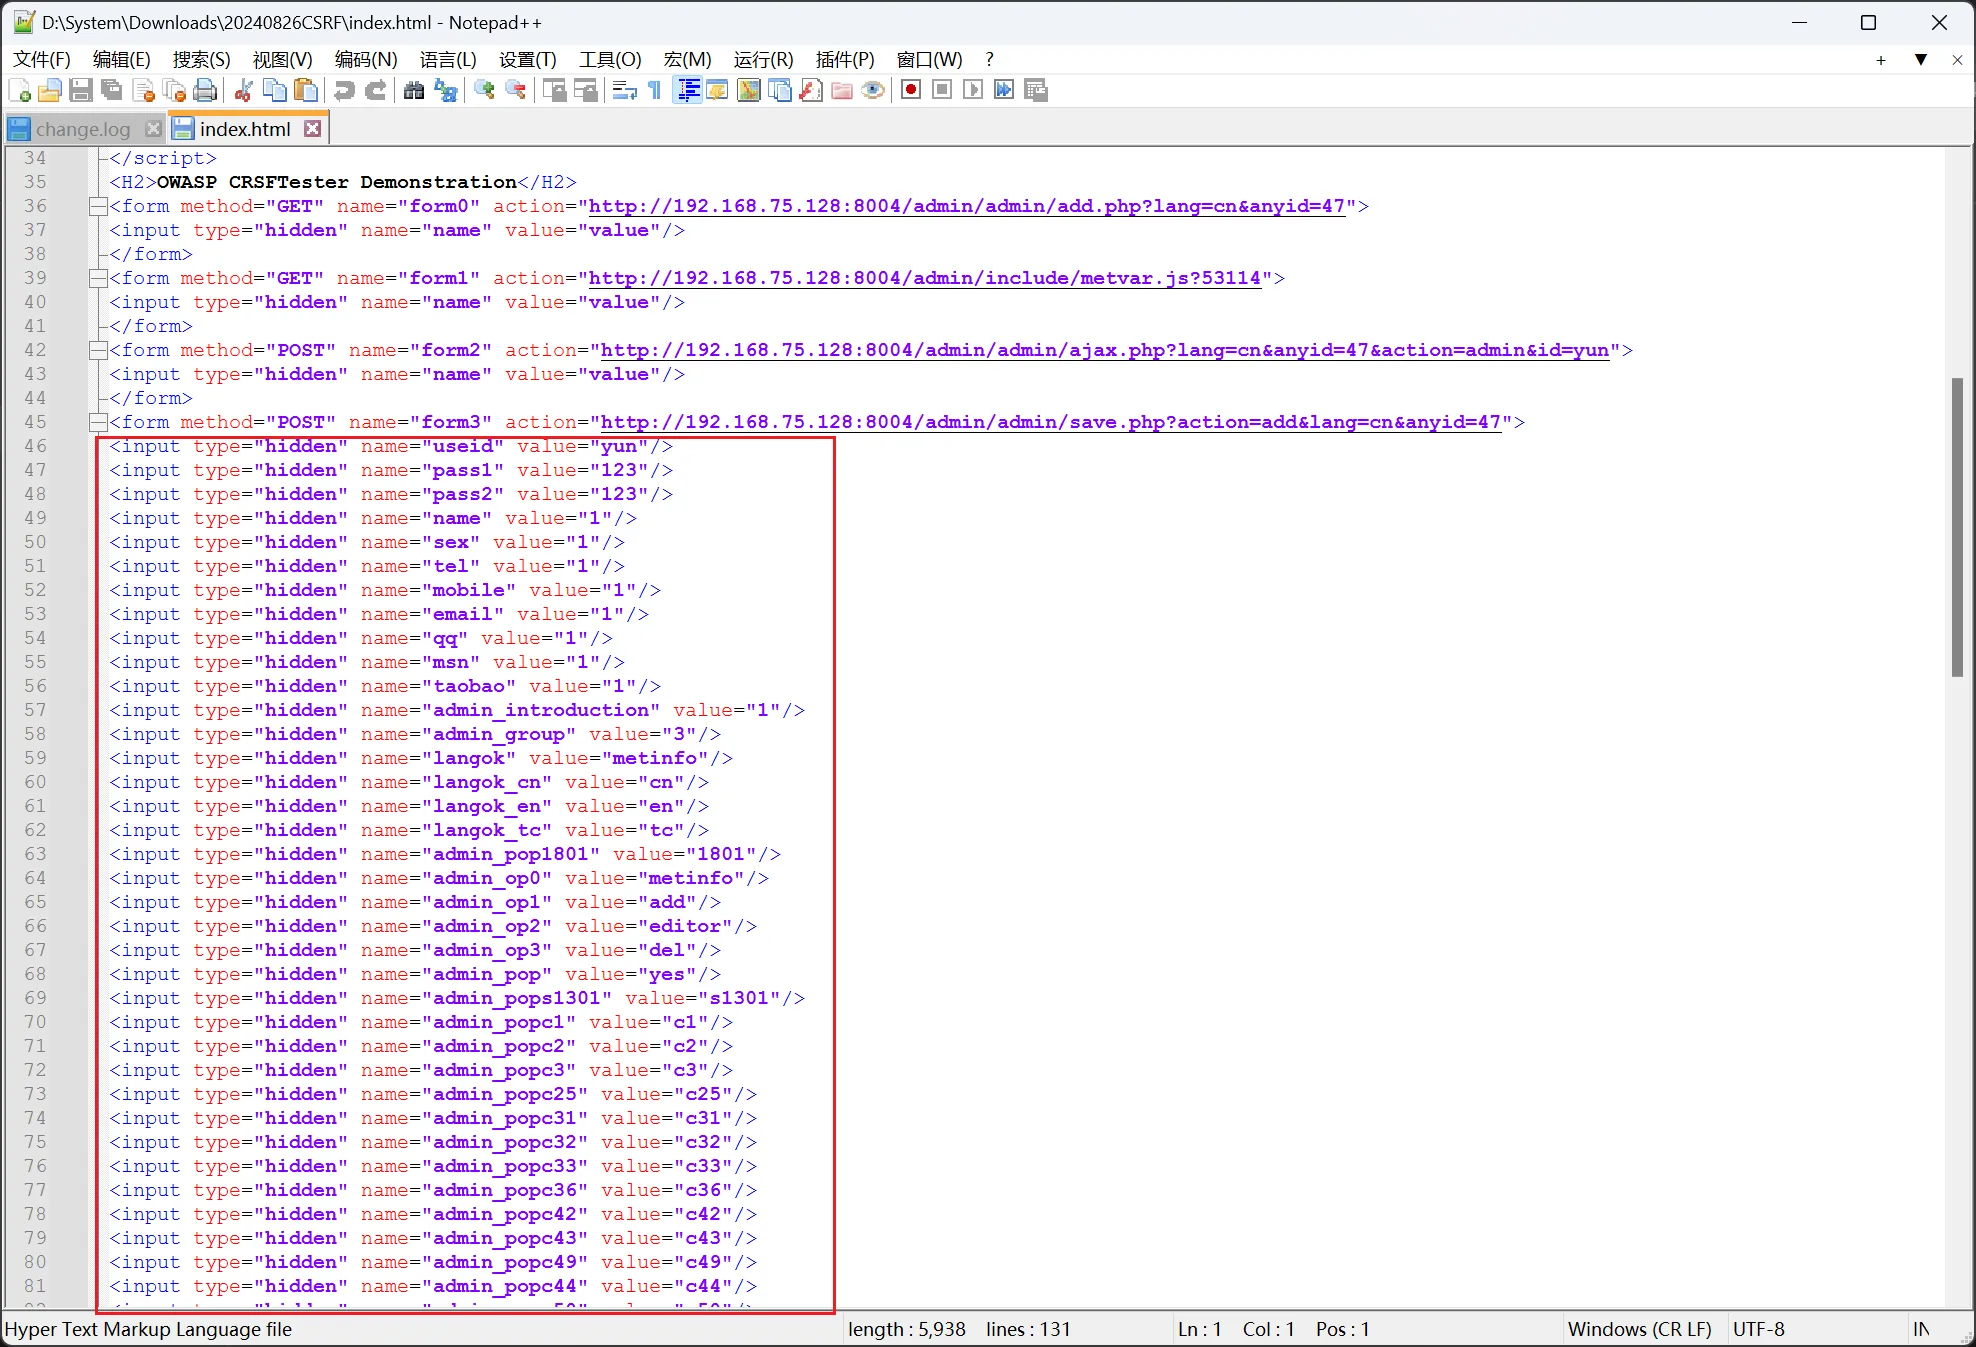1976x1347 pixels.
Task: Click the save.php URL link on line 45
Action: (1051, 423)
